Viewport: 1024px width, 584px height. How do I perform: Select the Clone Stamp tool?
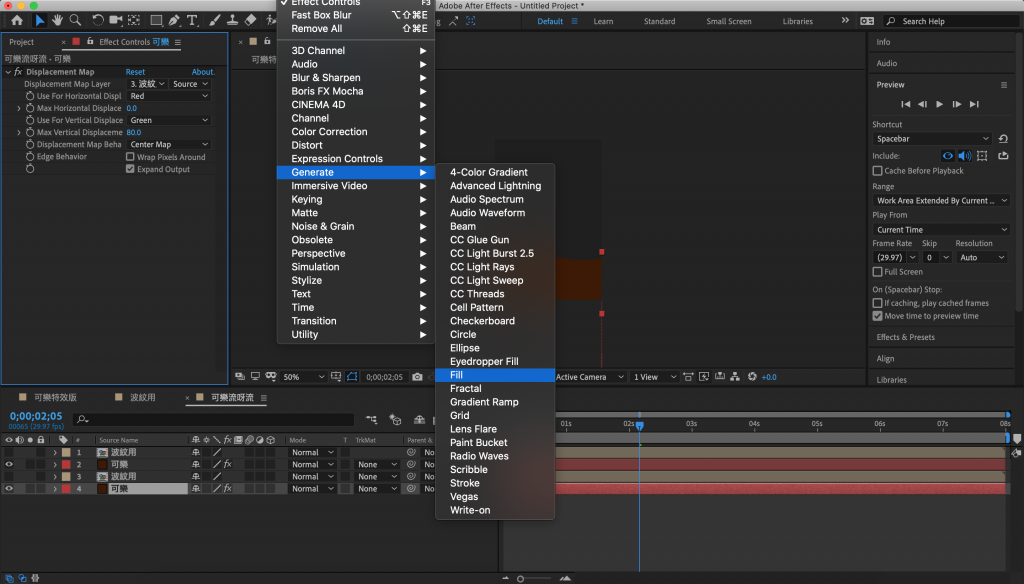(x=232, y=20)
